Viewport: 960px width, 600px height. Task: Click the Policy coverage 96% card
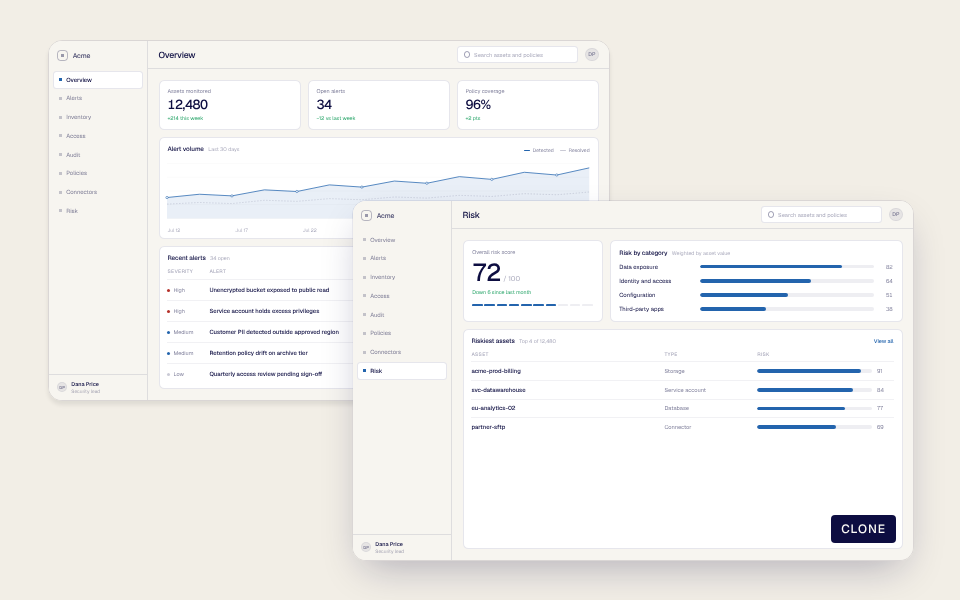pyautogui.click(x=528, y=105)
